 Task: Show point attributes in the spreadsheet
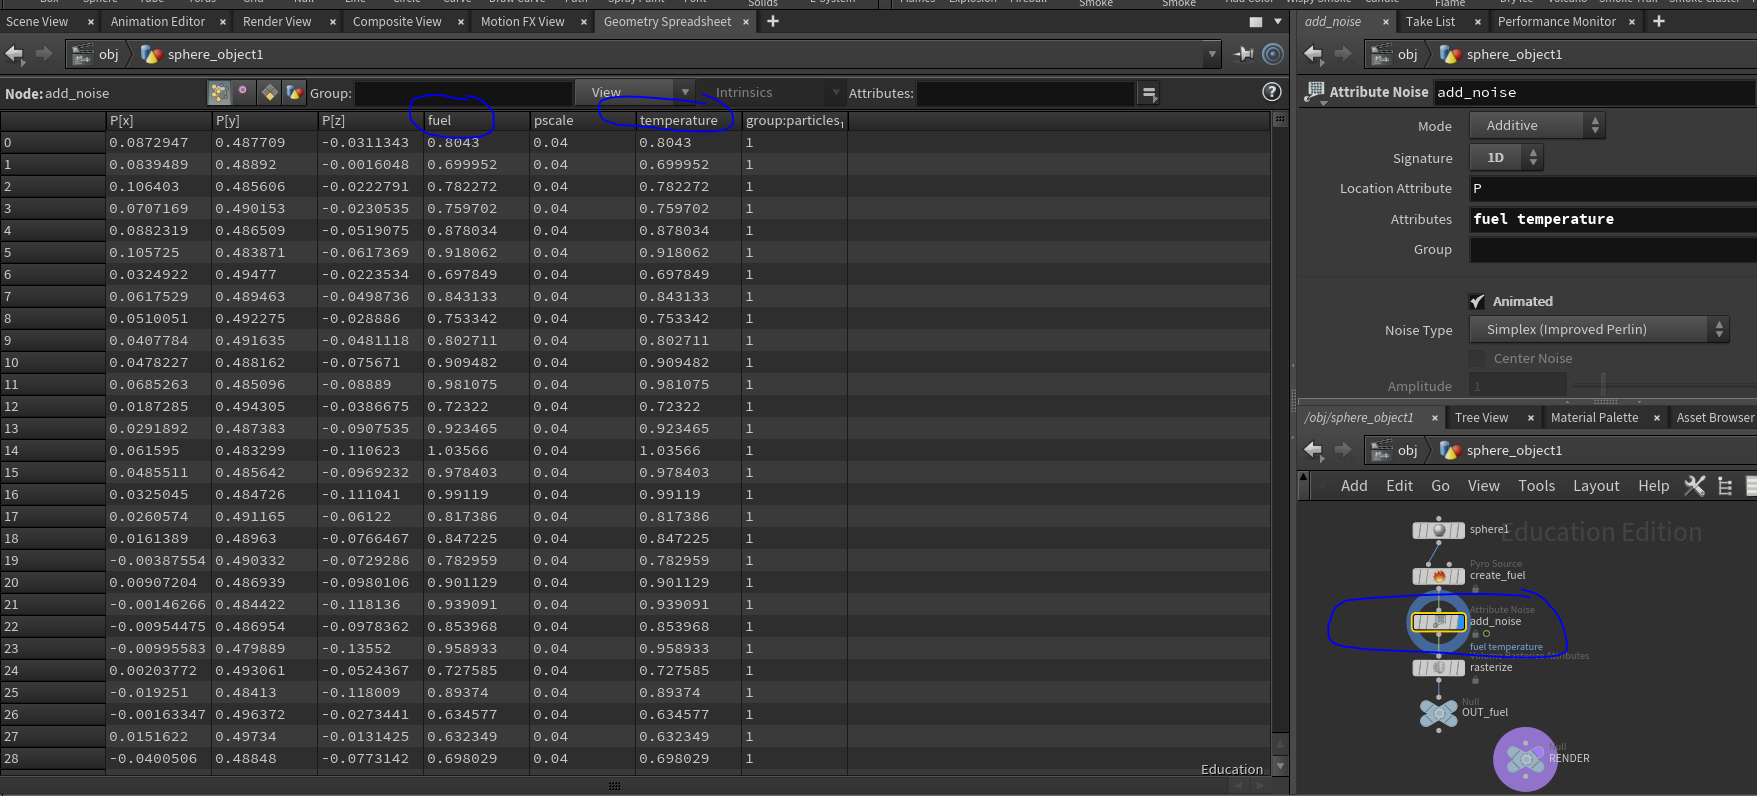point(219,93)
